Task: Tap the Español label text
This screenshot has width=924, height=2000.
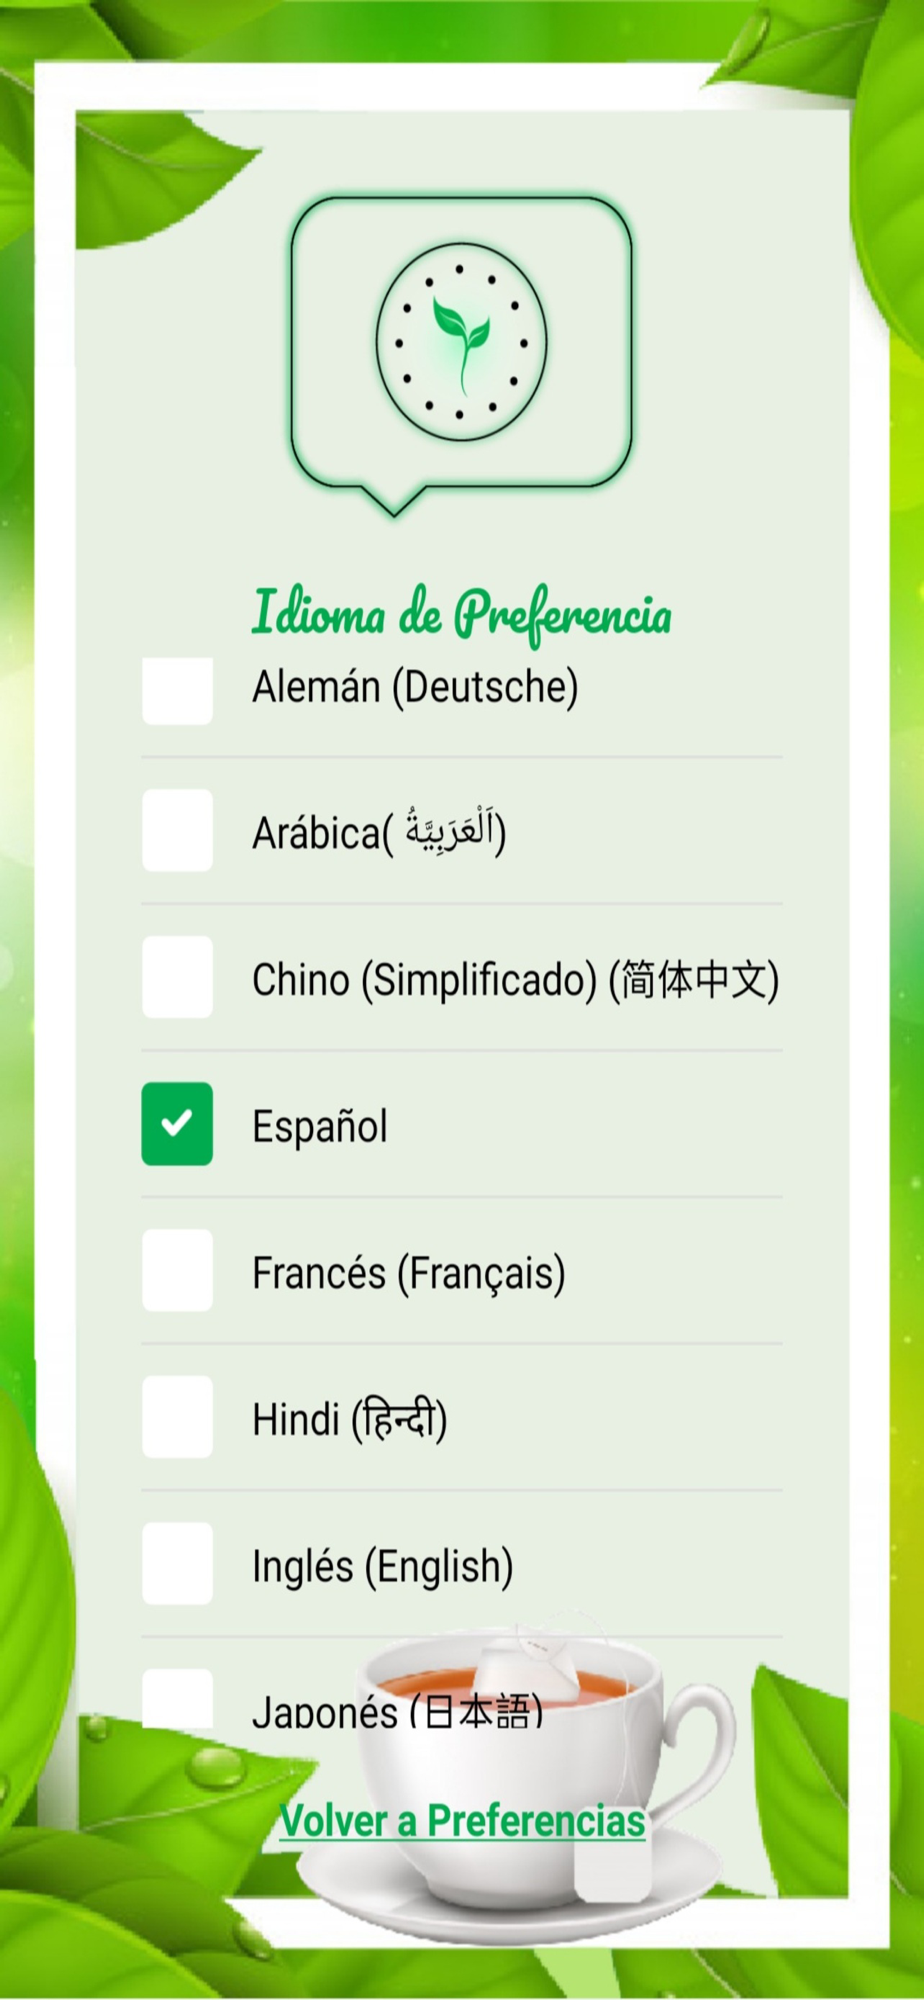Action: [320, 1127]
